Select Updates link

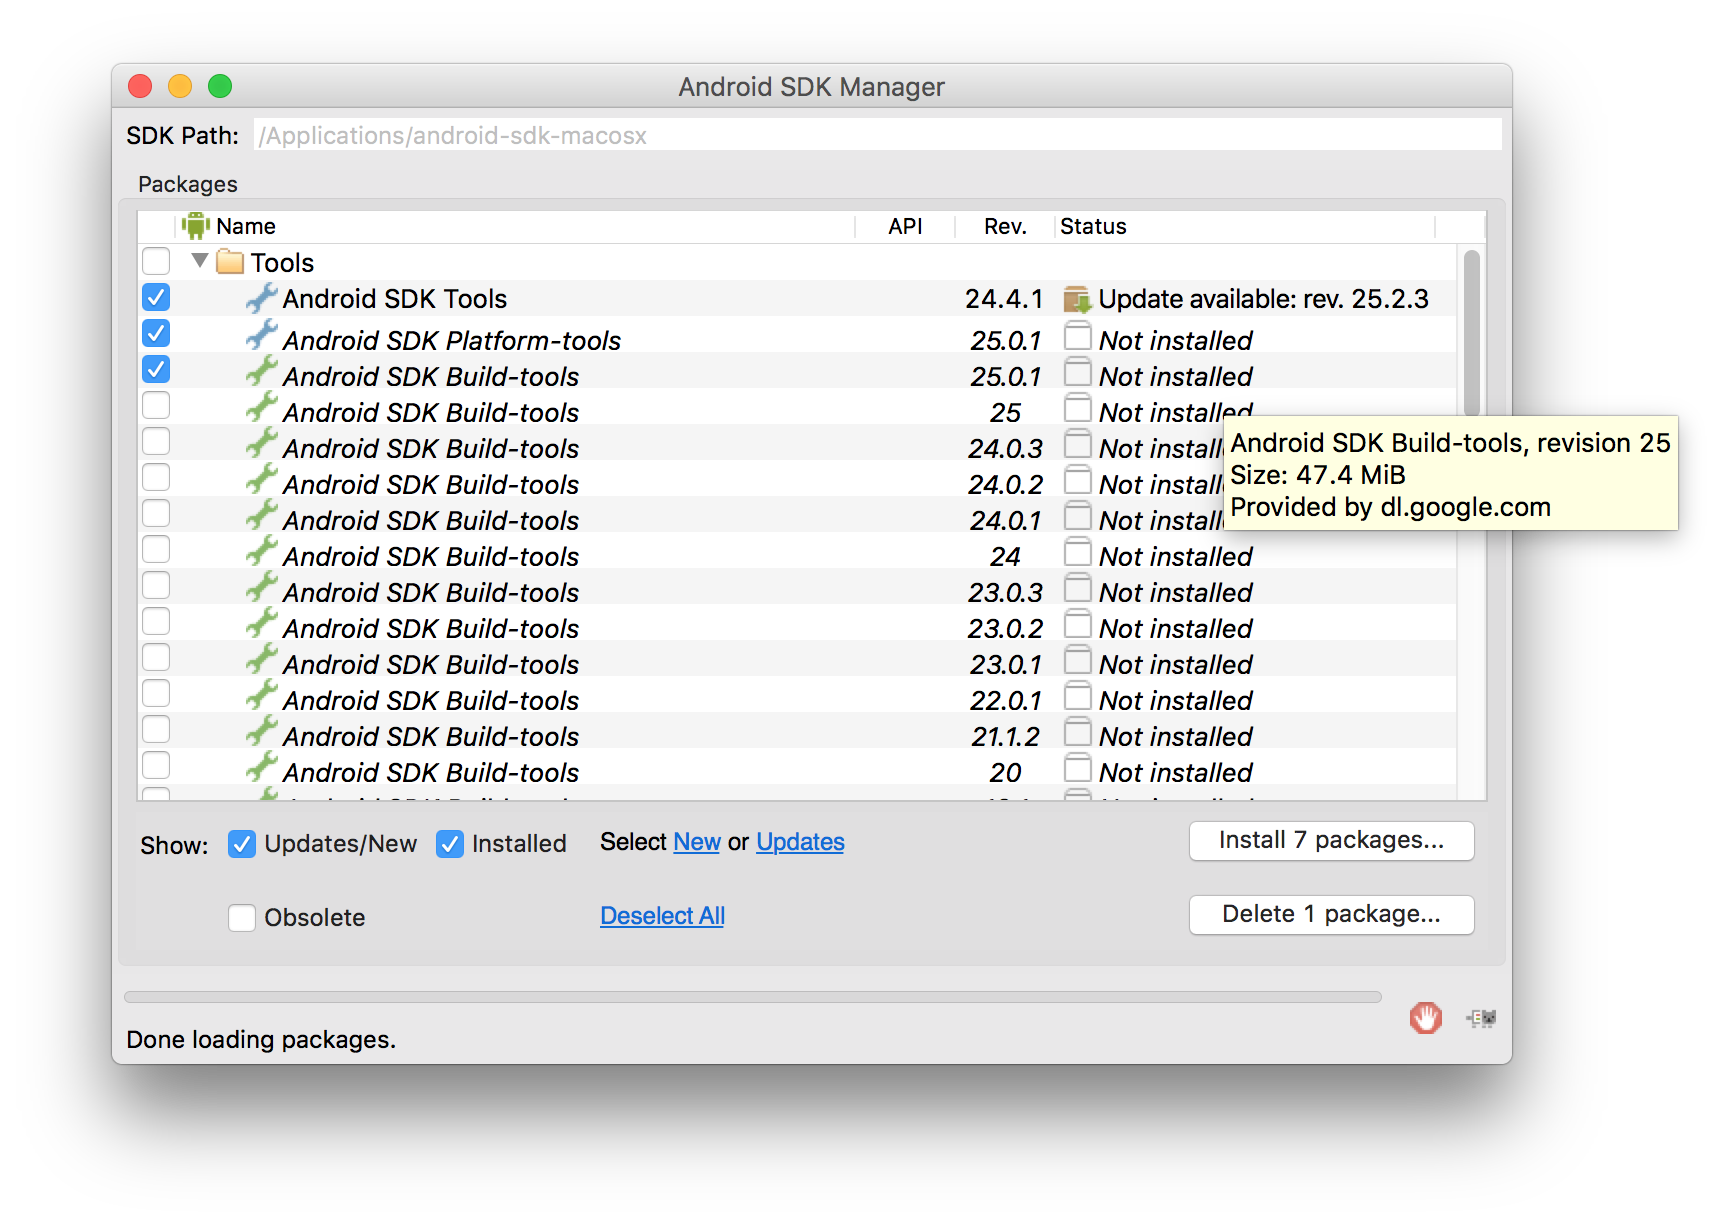click(800, 842)
